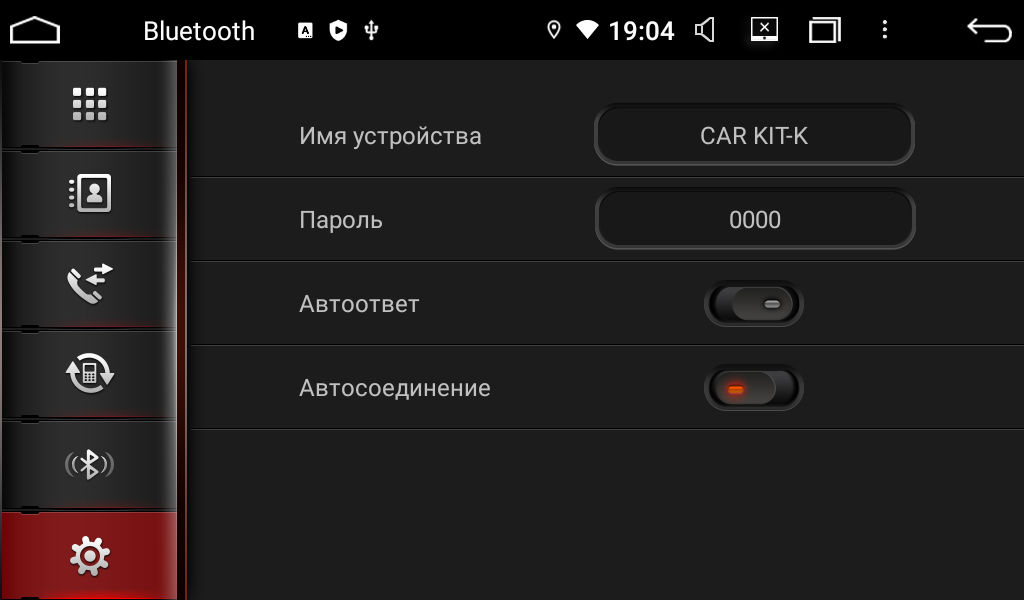Tap the screen-off display icon
This screenshot has height=600, width=1024.
pyautogui.click(x=764, y=29)
